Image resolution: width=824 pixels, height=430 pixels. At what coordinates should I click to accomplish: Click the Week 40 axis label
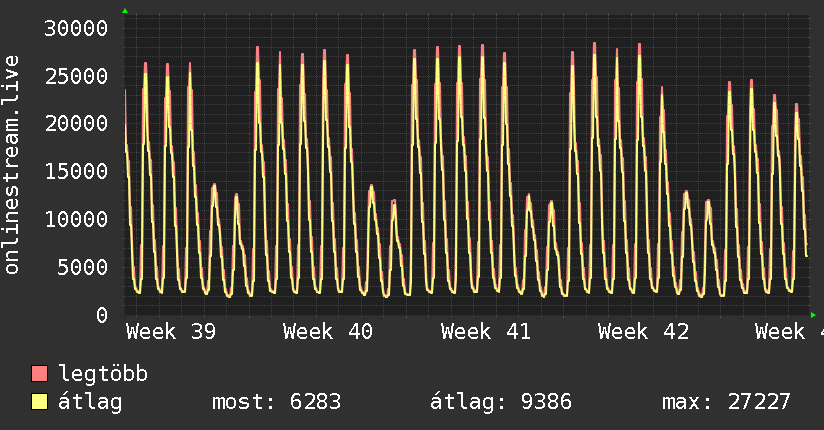pyautogui.click(x=328, y=332)
